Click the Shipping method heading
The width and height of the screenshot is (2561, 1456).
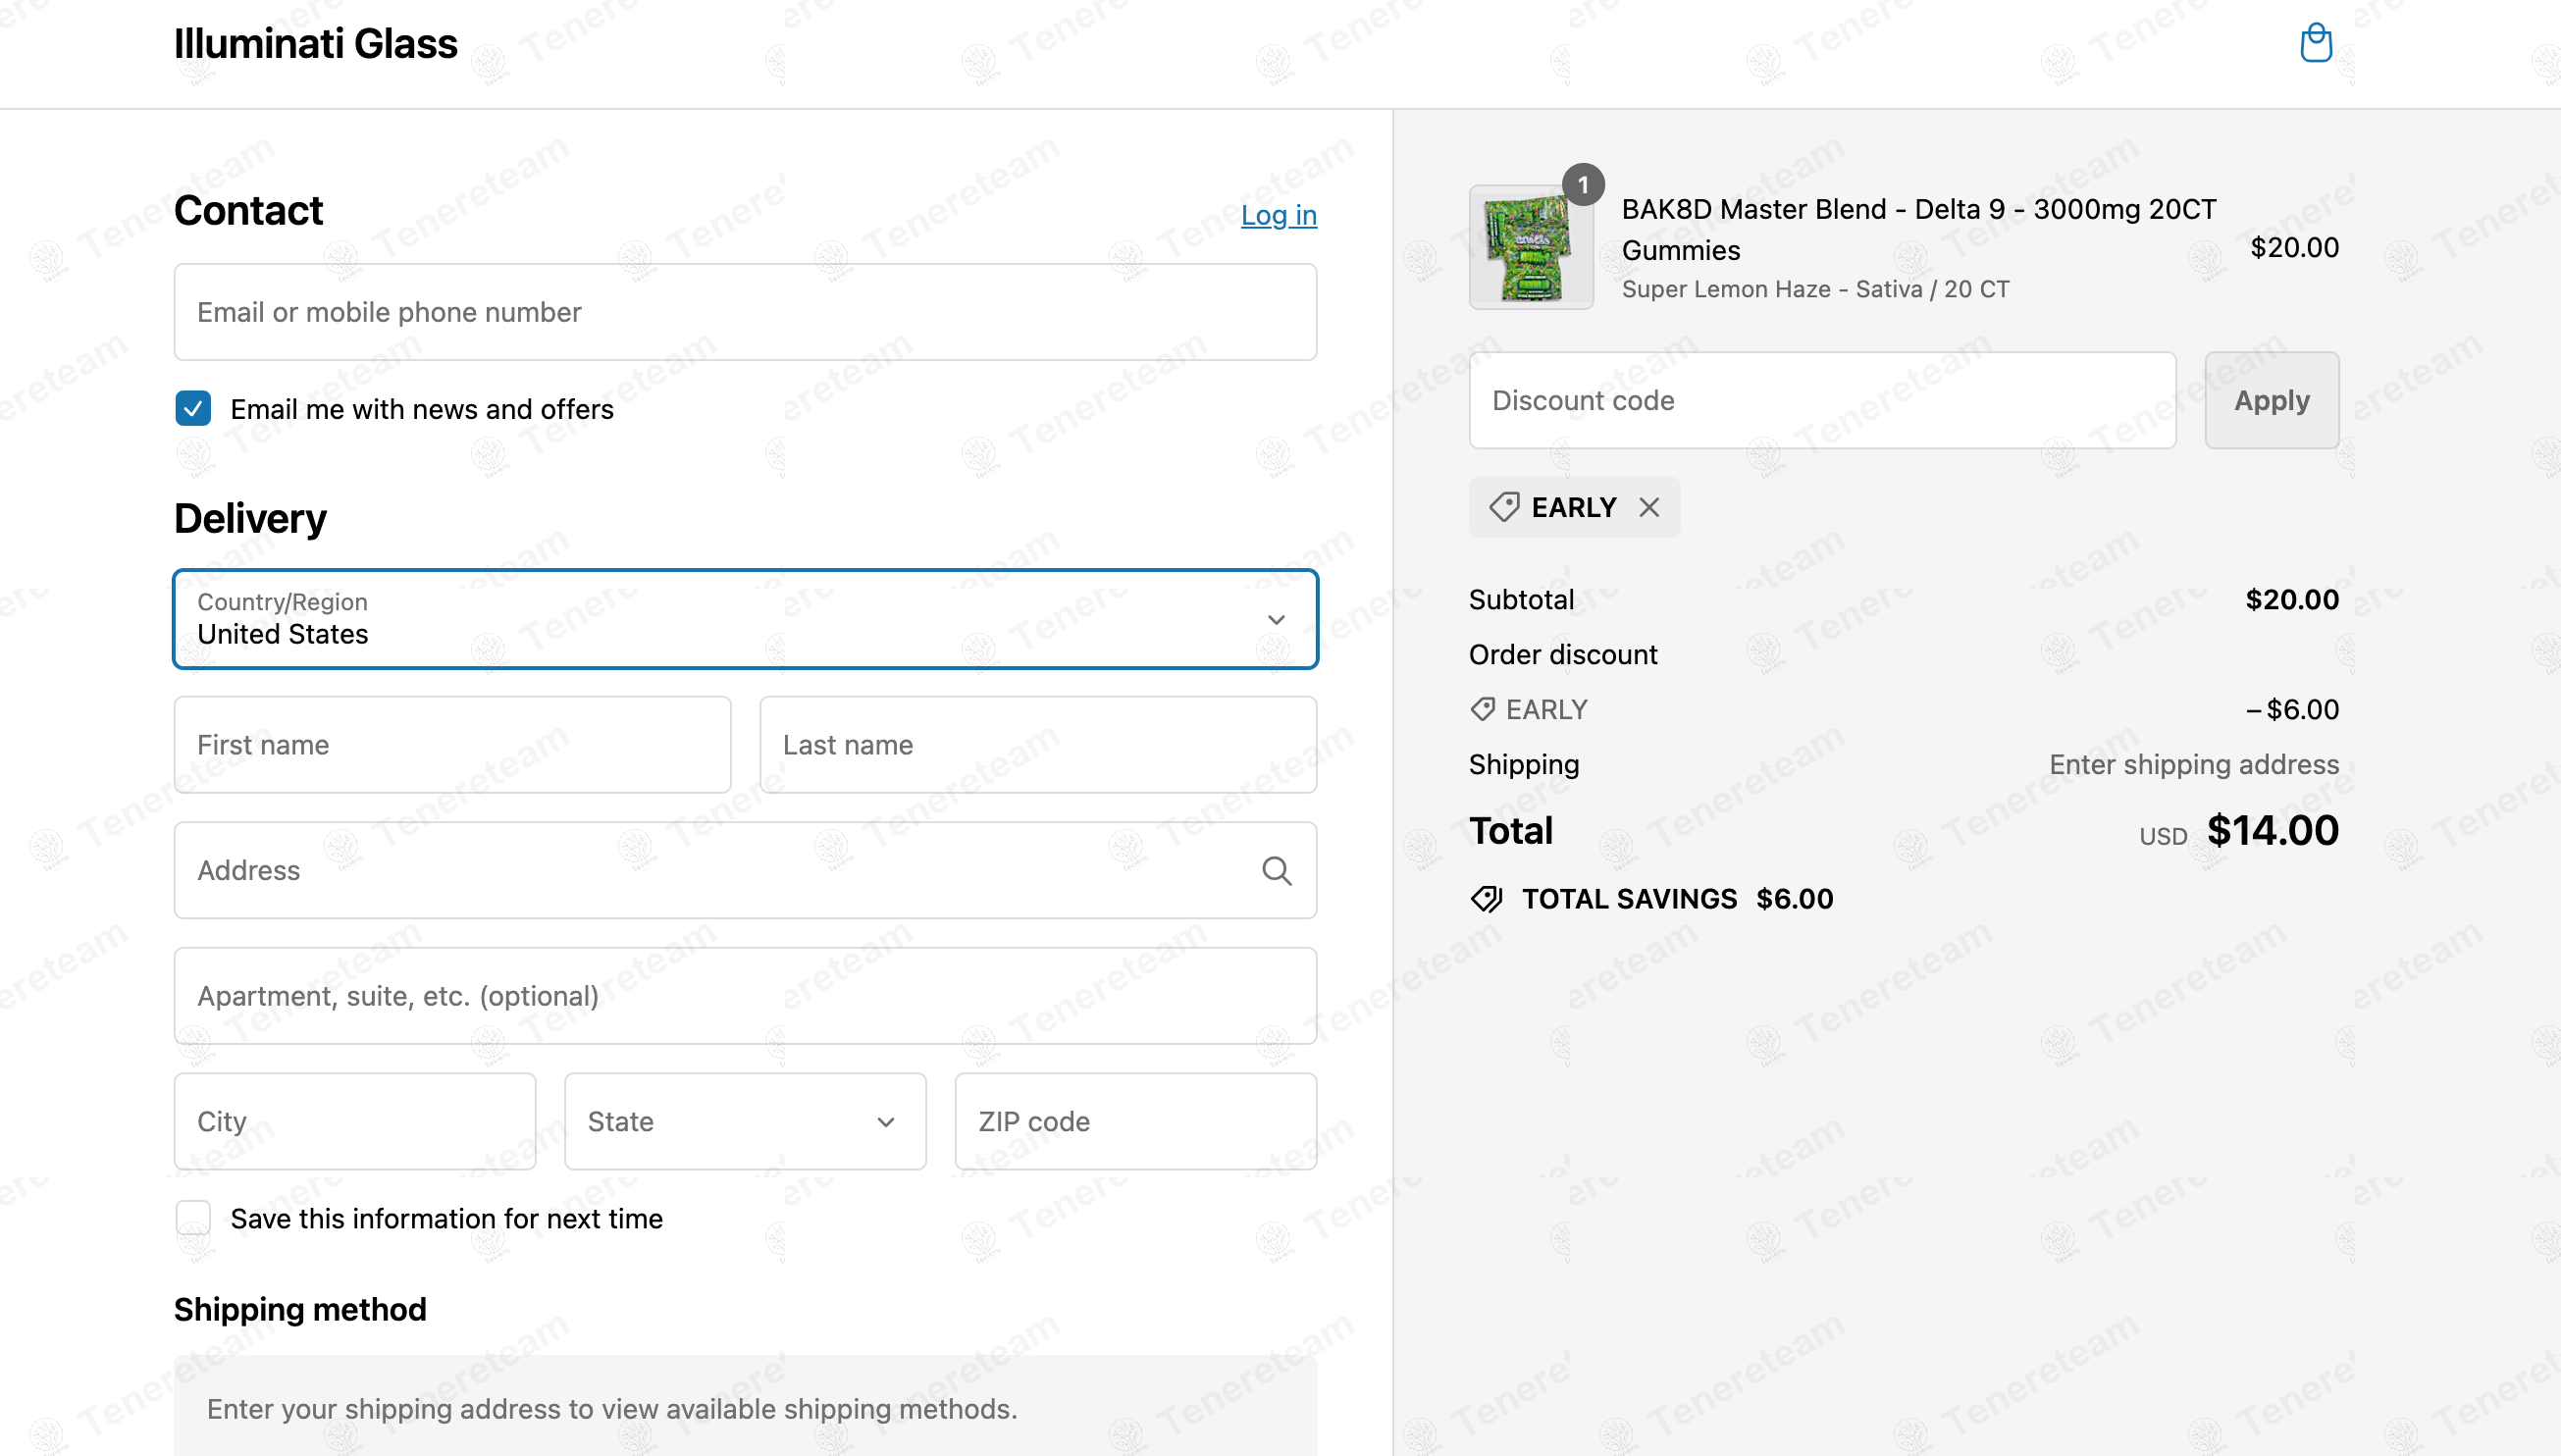pyautogui.click(x=300, y=1309)
